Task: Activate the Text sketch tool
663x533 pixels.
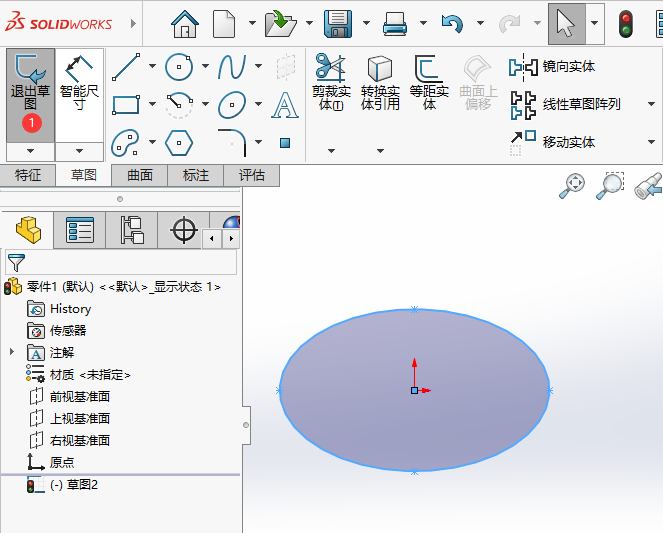Action: (x=285, y=104)
